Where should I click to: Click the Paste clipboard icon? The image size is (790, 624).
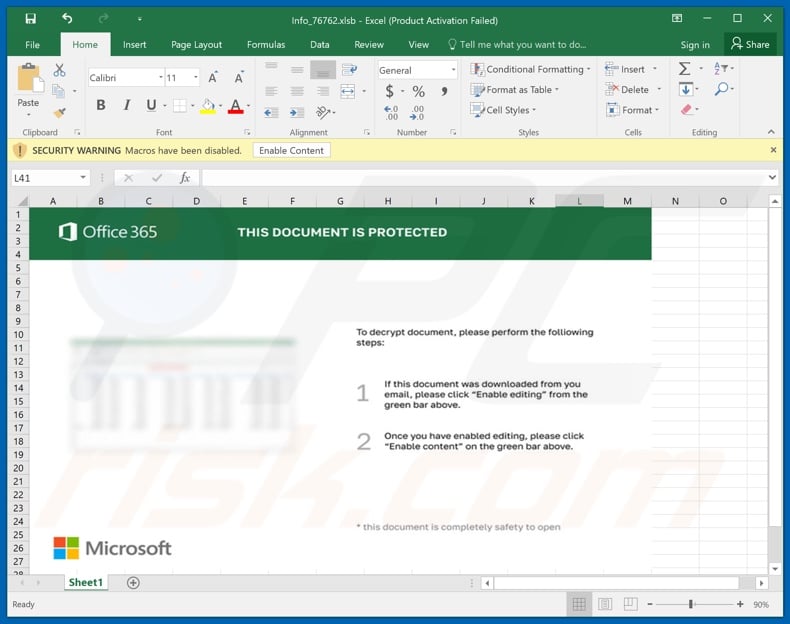click(30, 79)
